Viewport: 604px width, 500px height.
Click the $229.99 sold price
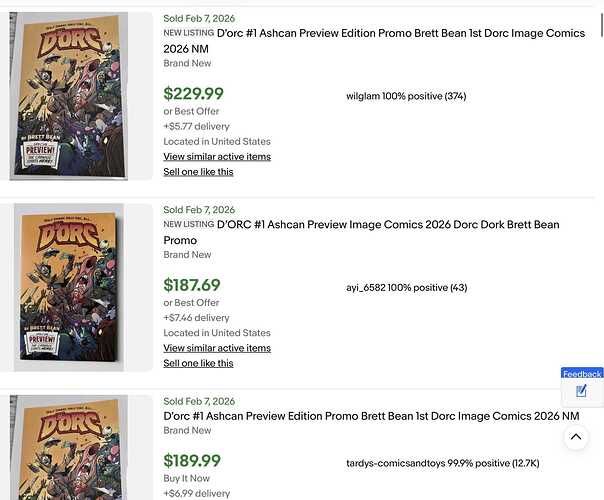click(193, 94)
